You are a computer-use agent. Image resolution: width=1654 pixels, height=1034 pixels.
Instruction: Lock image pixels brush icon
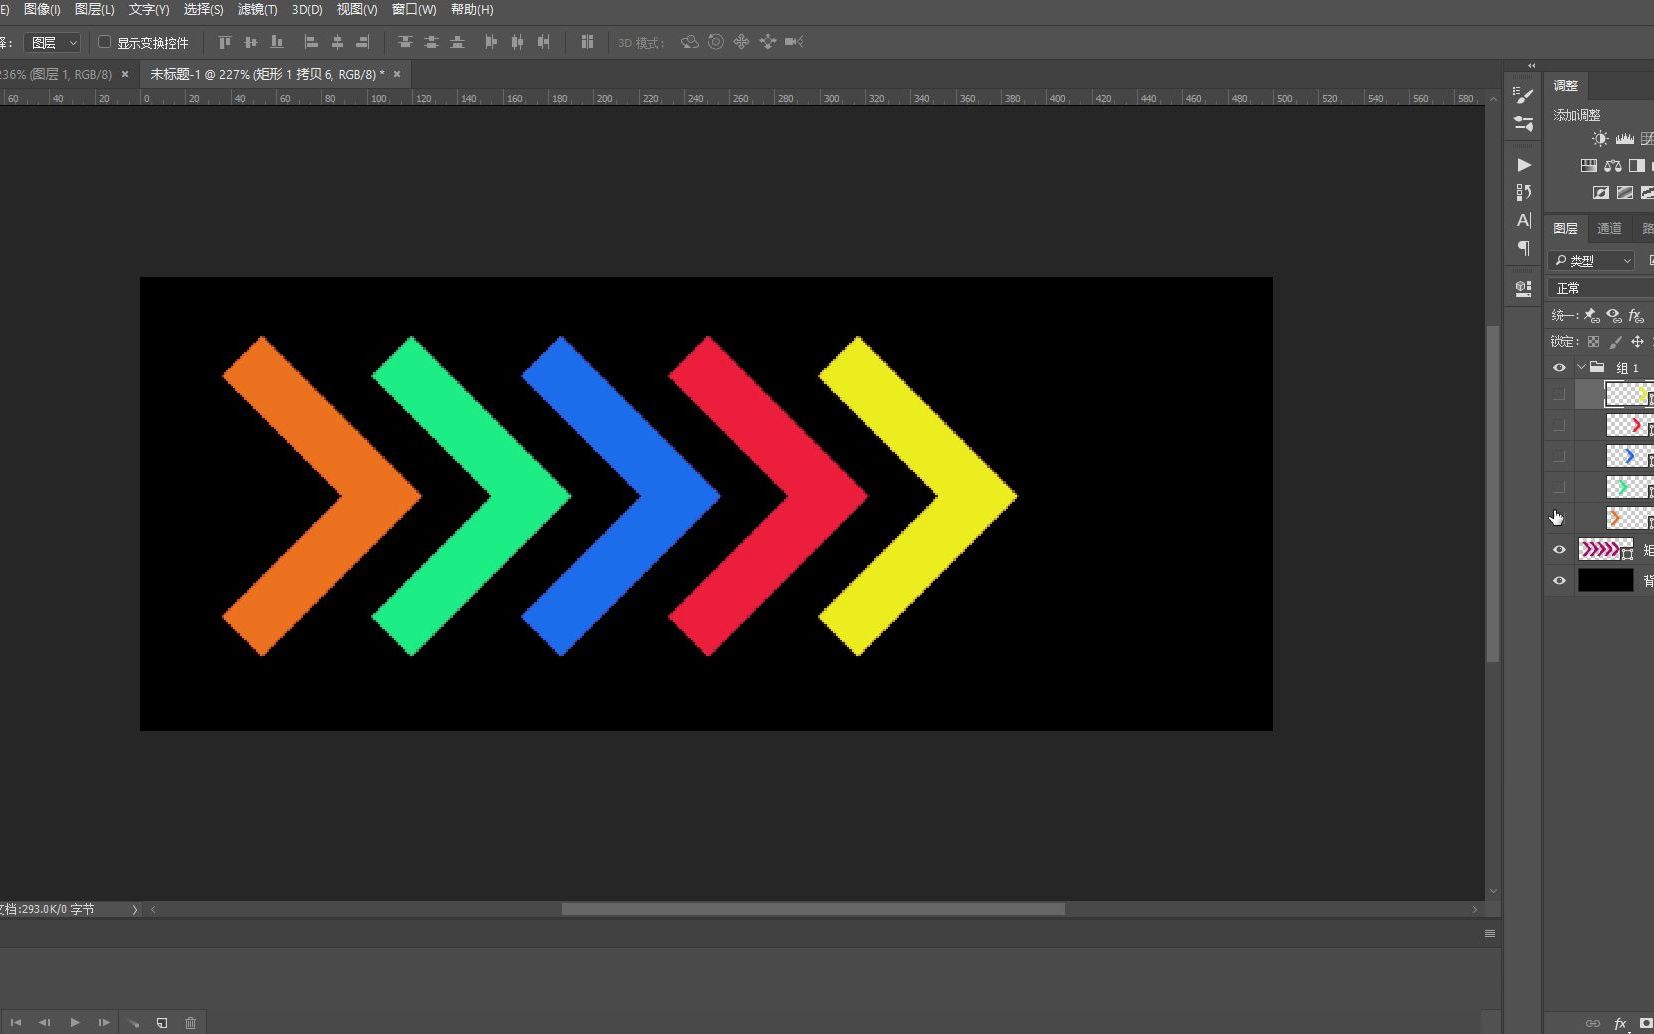coord(1615,342)
